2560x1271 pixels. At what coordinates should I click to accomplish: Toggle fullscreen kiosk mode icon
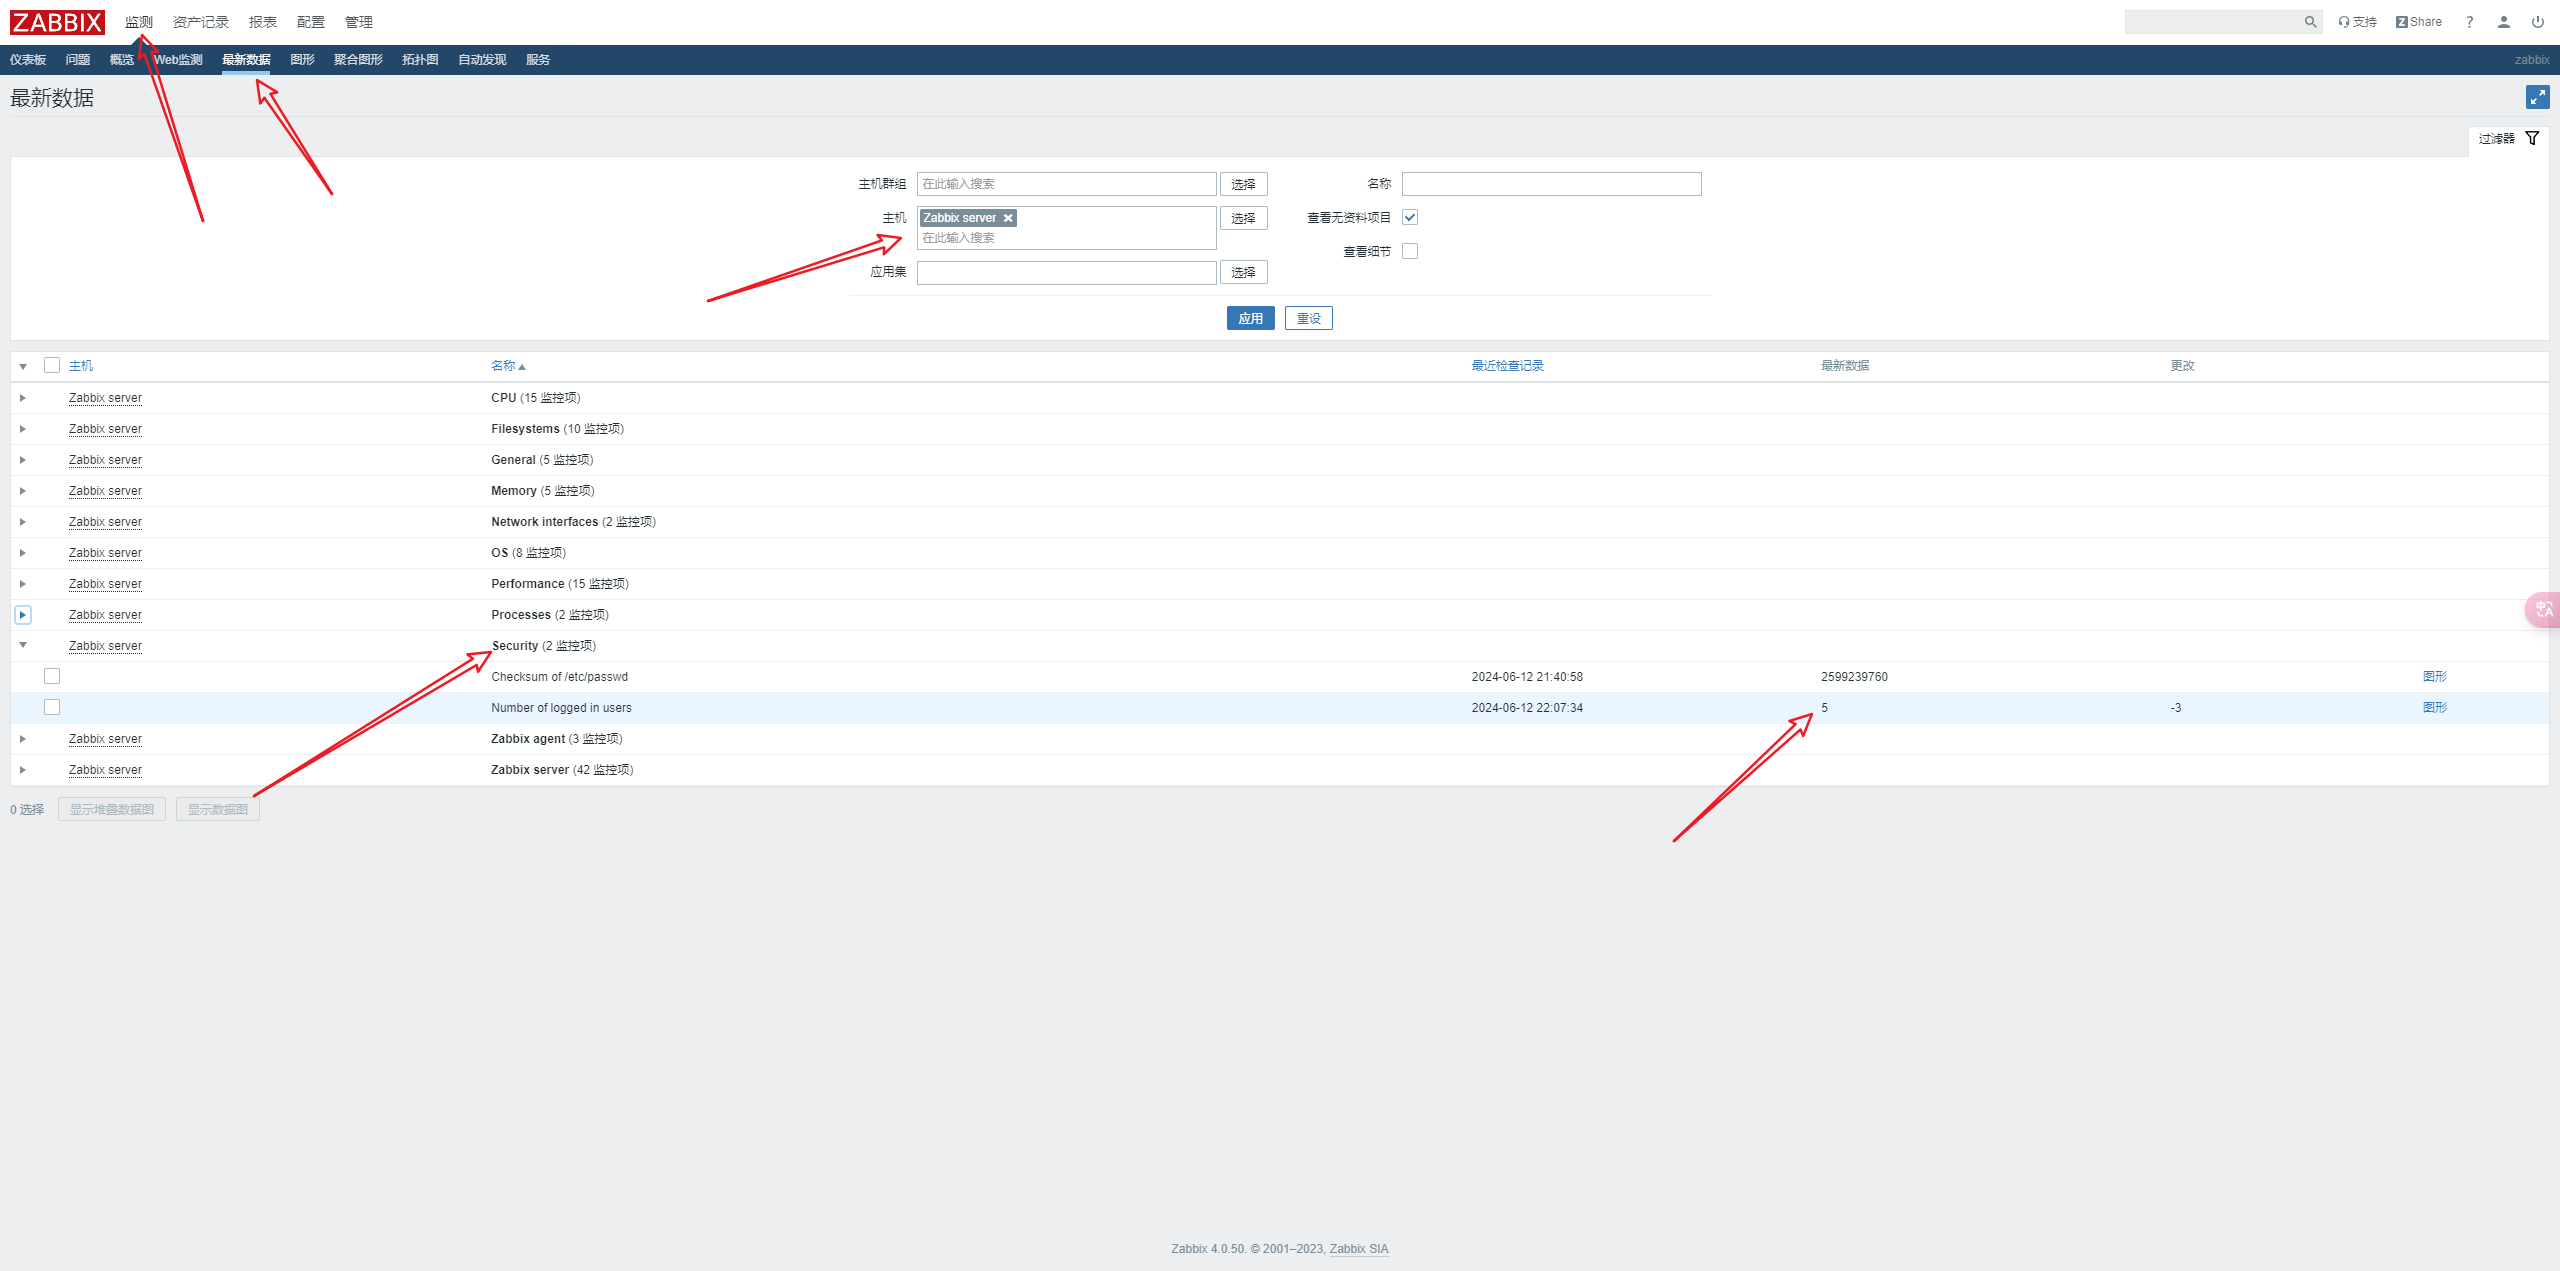click(x=2537, y=97)
